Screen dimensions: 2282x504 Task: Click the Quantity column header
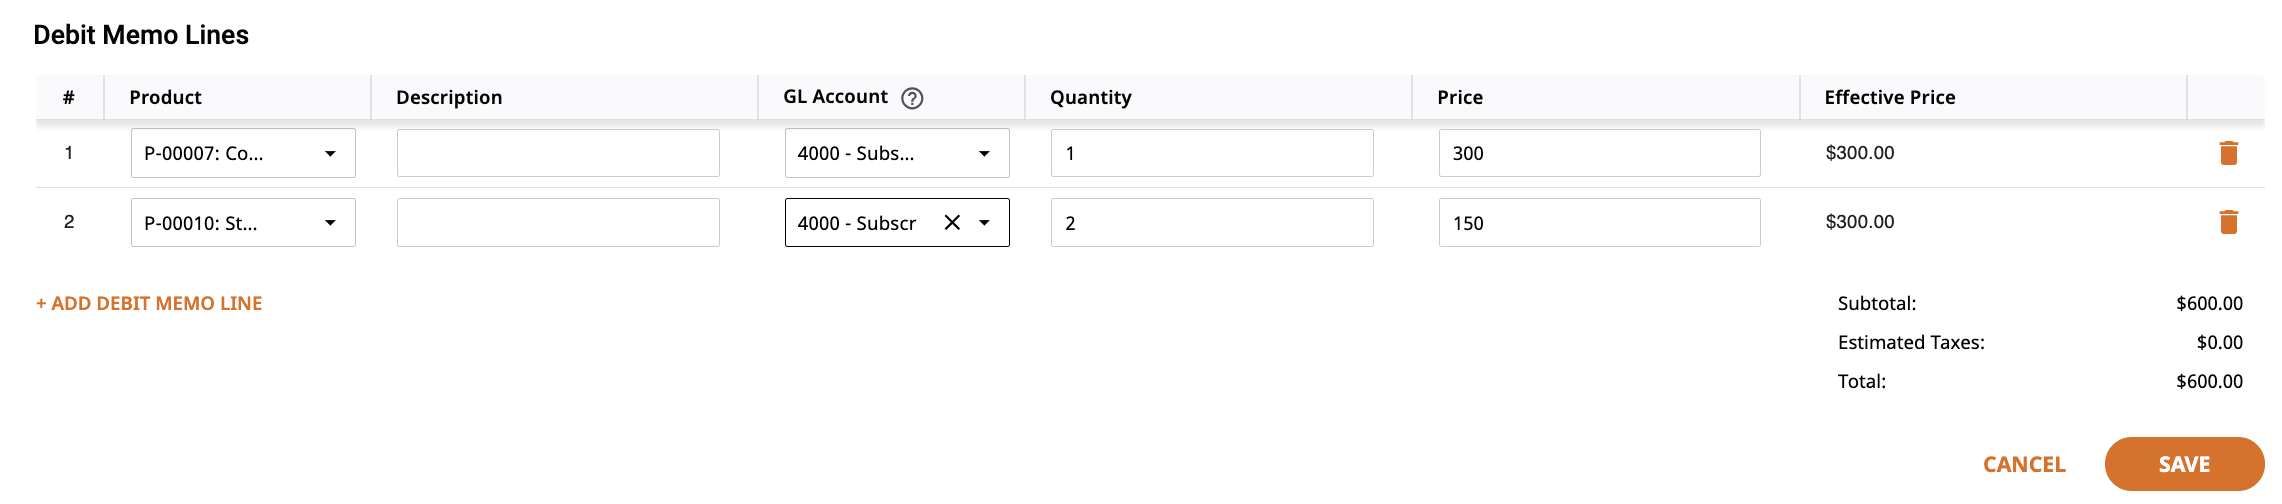click(1091, 97)
